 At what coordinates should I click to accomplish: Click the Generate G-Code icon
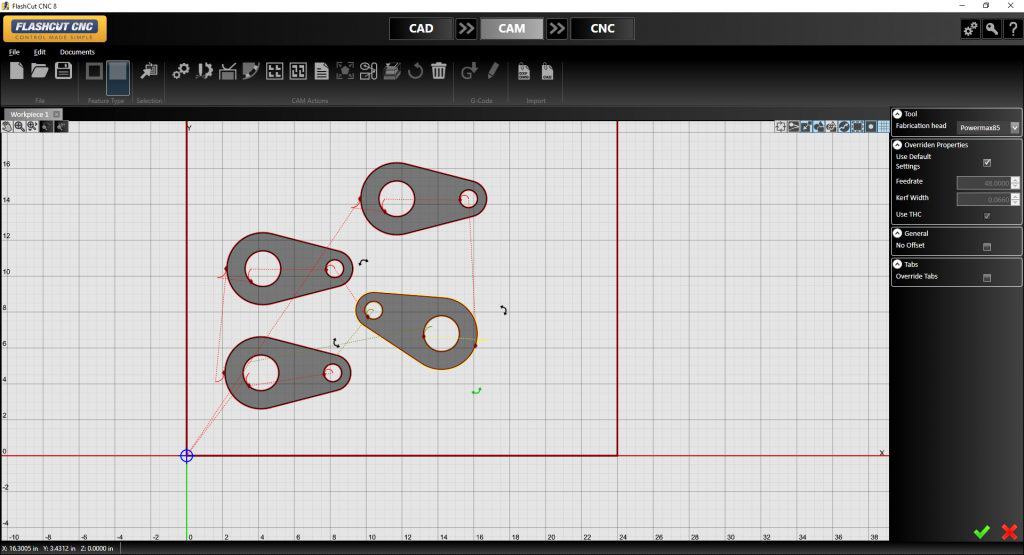pyautogui.click(x=469, y=71)
